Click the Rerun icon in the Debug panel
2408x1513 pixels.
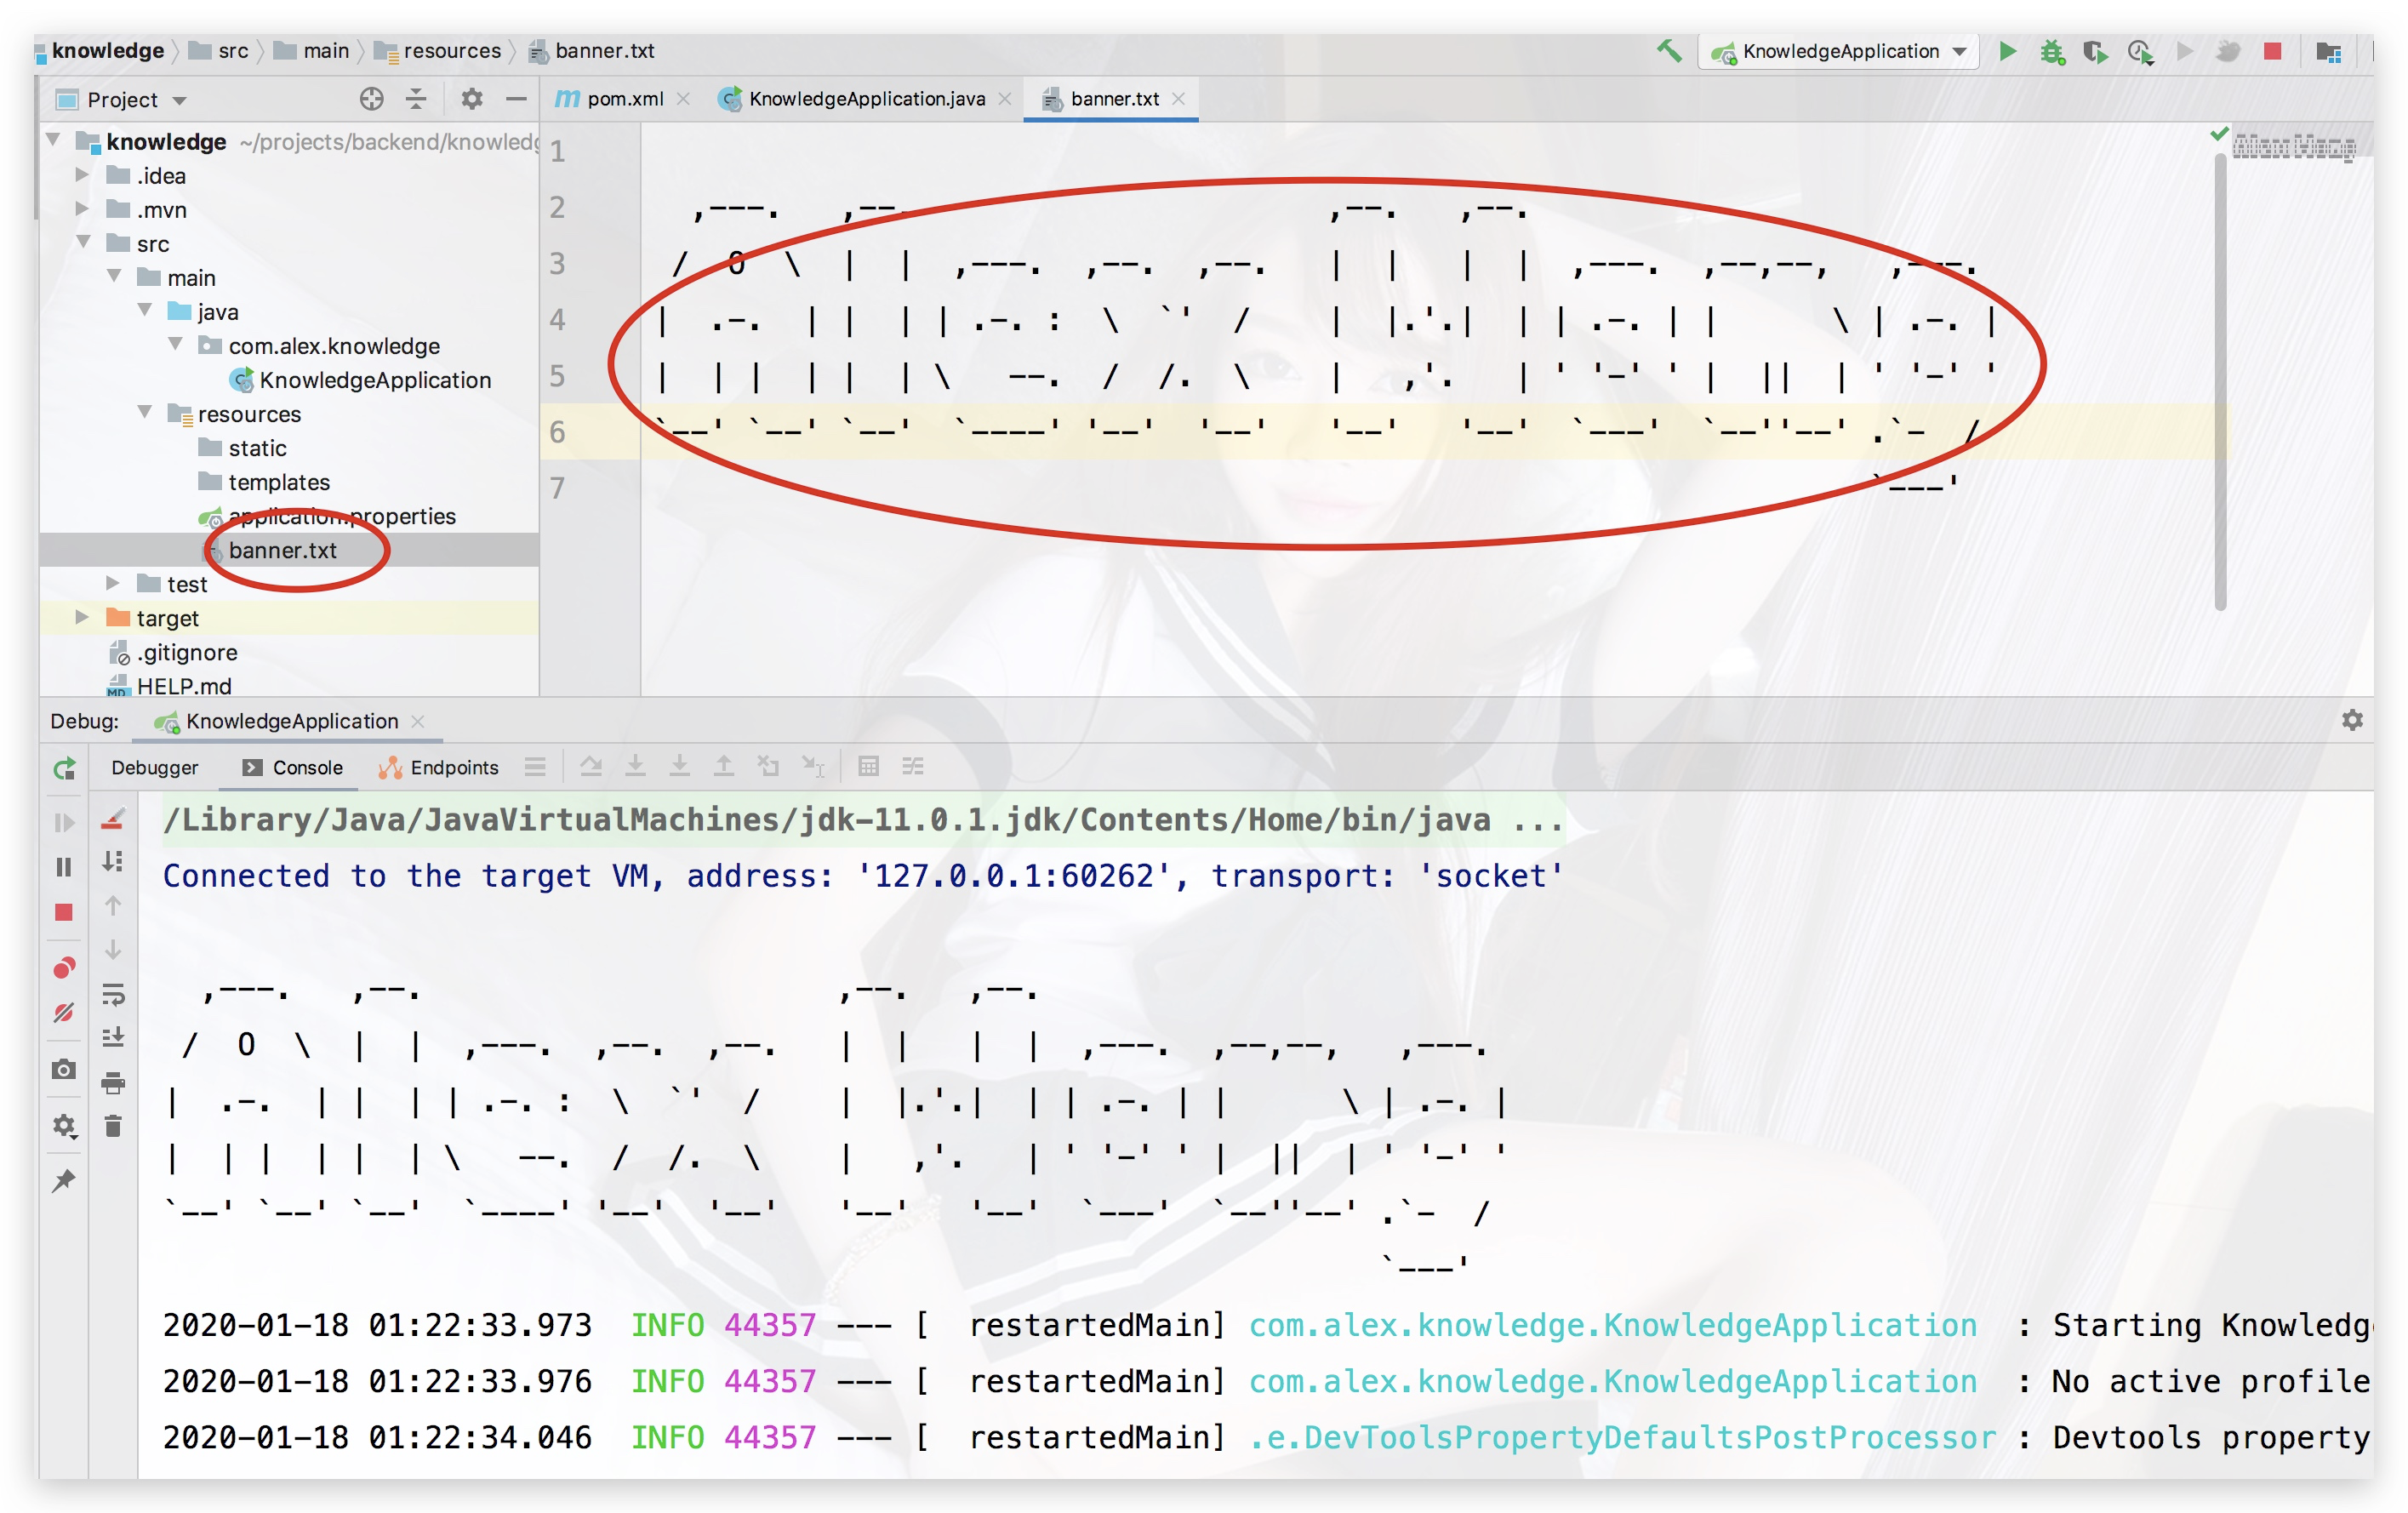64,768
